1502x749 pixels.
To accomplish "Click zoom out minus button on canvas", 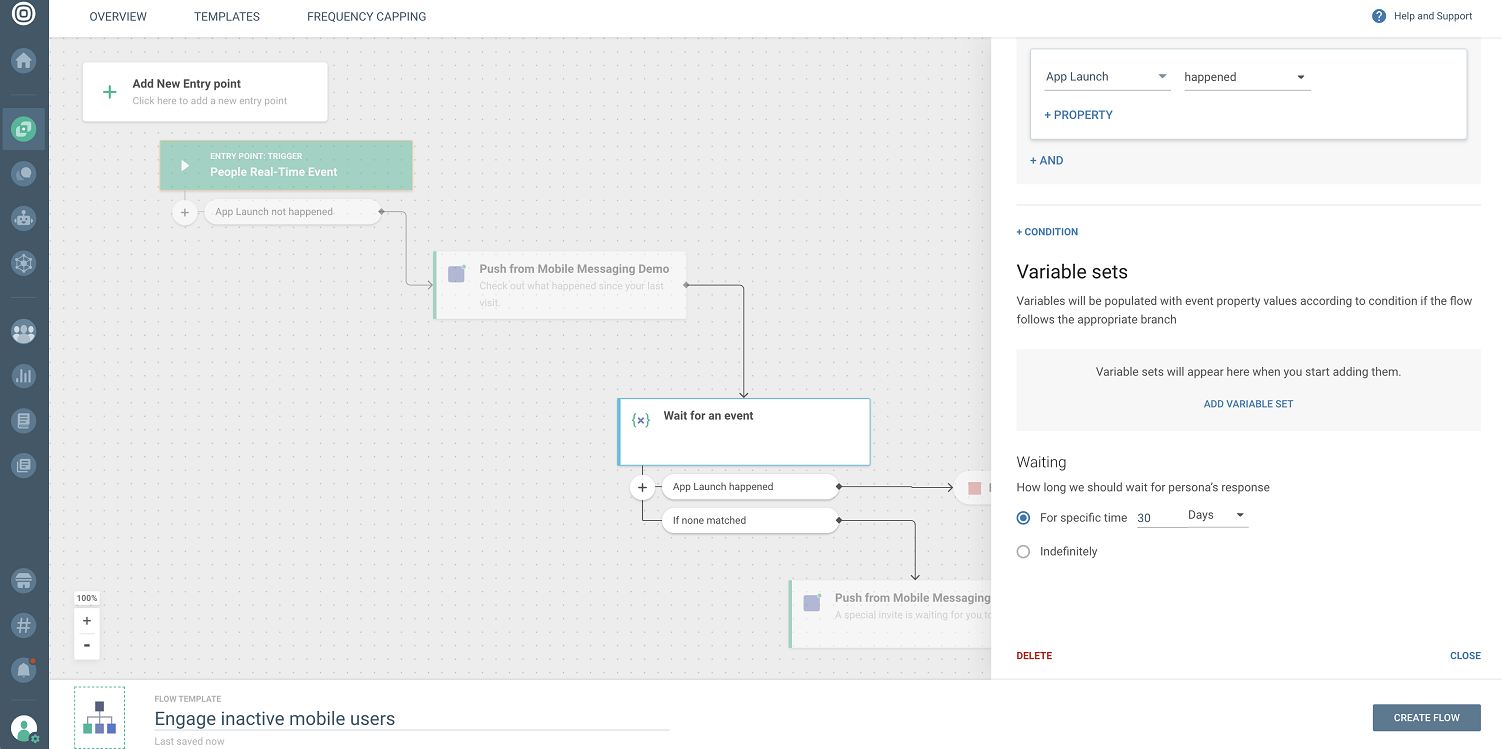I will (87, 645).
